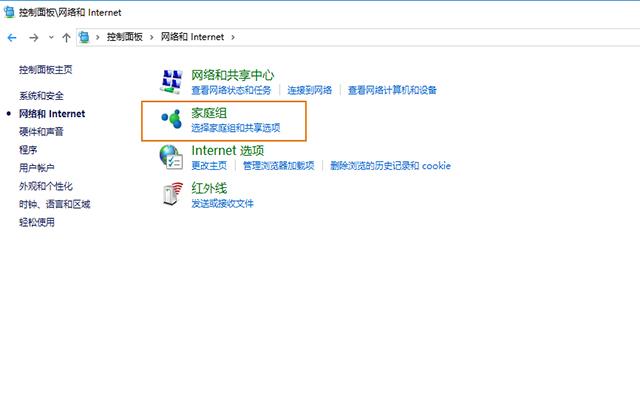Select 硬件和声音 in the sidebar
This screenshot has width=640, height=420.
[41, 132]
